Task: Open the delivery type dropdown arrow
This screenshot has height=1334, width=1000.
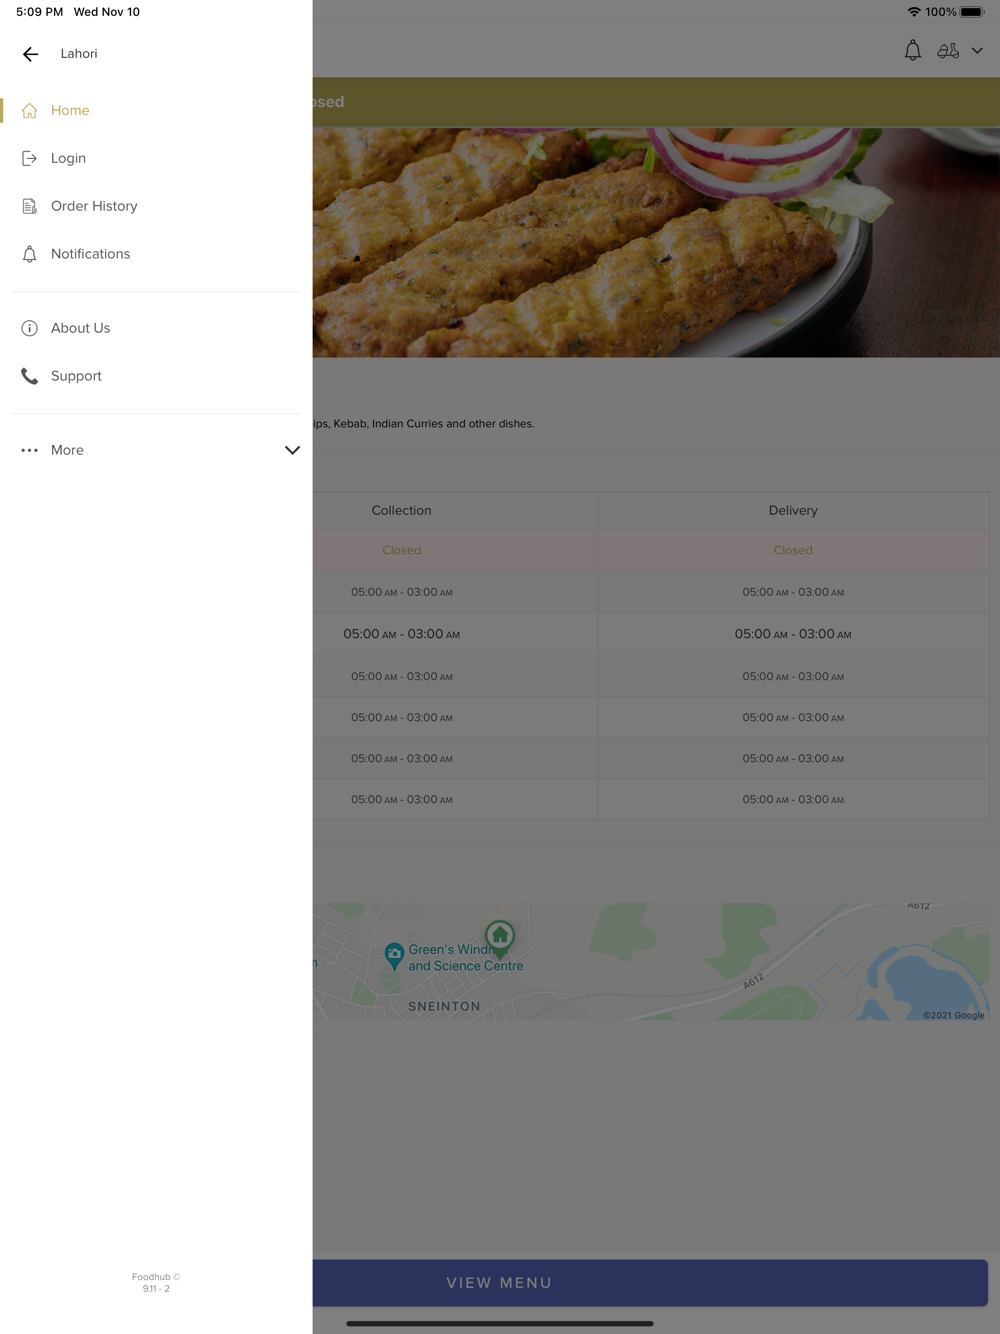Action: [977, 50]
